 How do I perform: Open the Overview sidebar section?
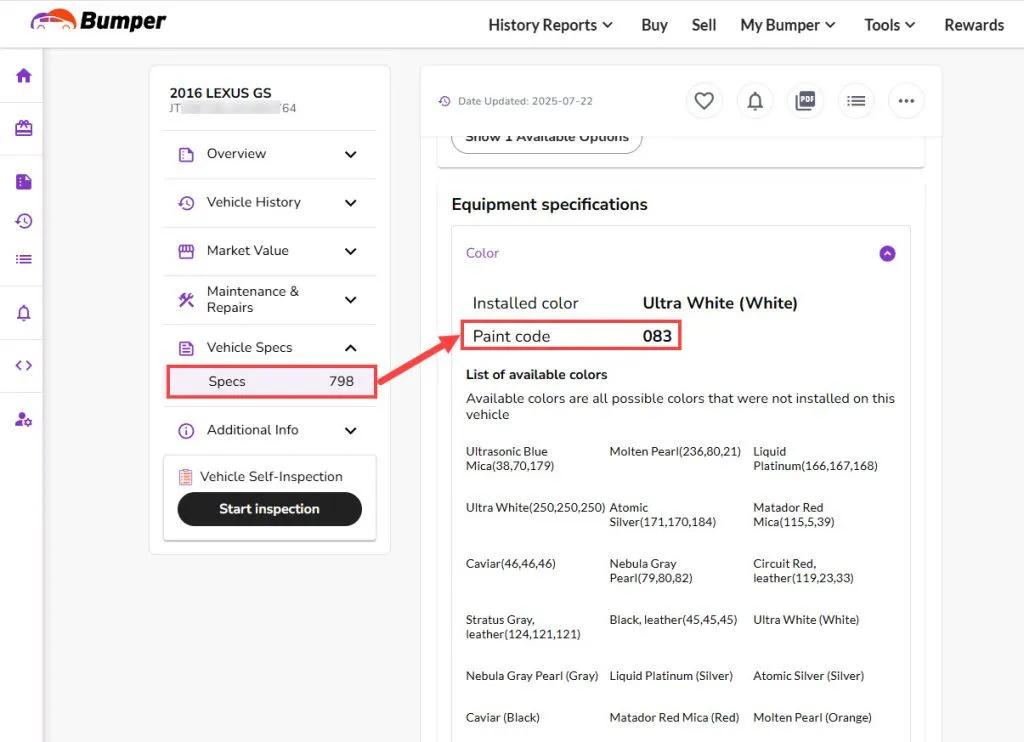(x=269, y=154)
